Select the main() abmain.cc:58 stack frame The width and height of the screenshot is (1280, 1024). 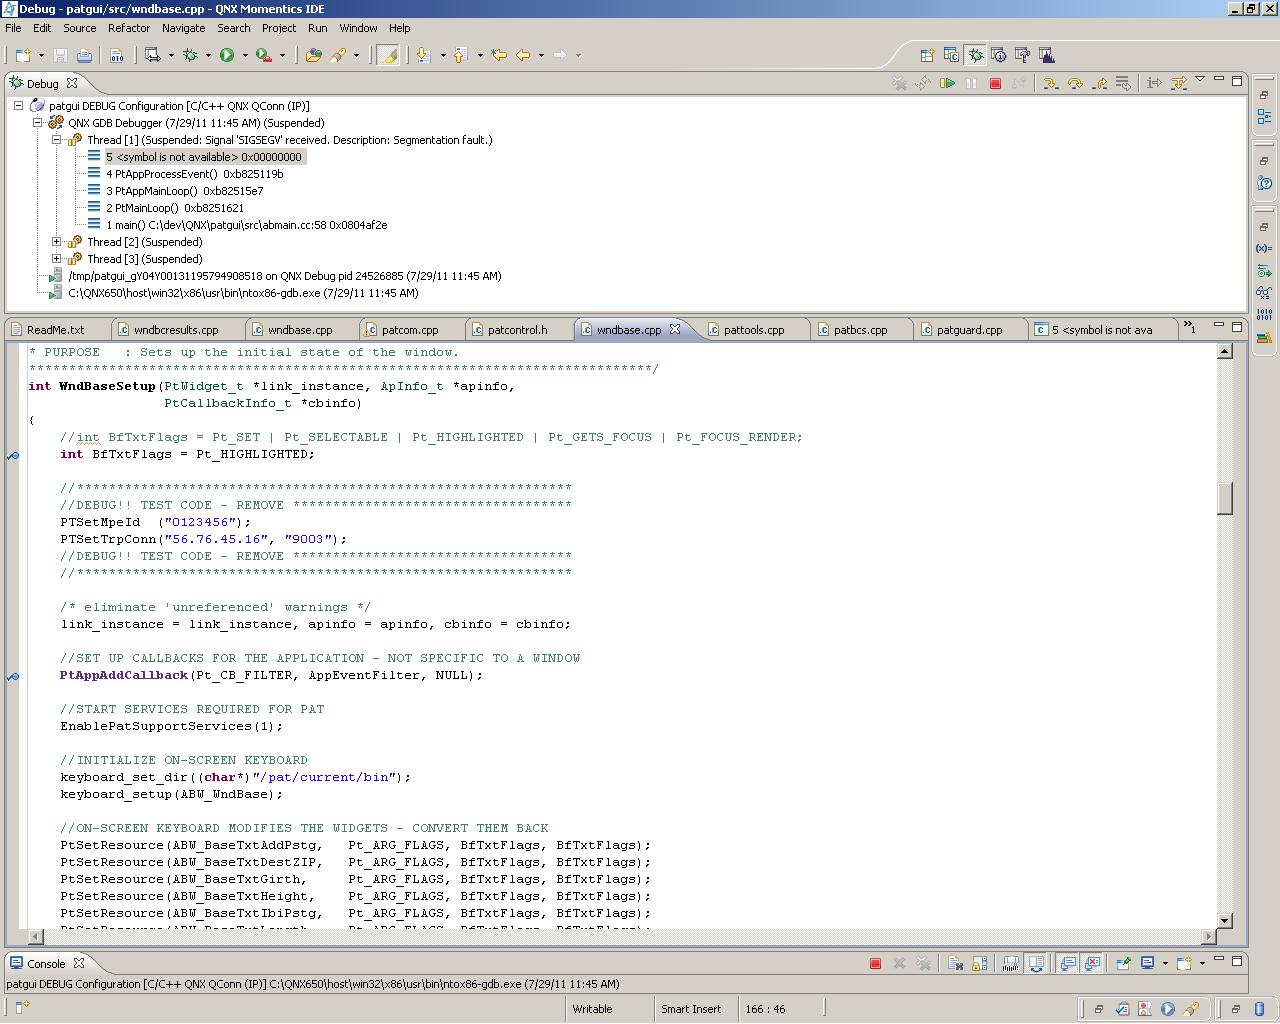(x=246, y=225)
